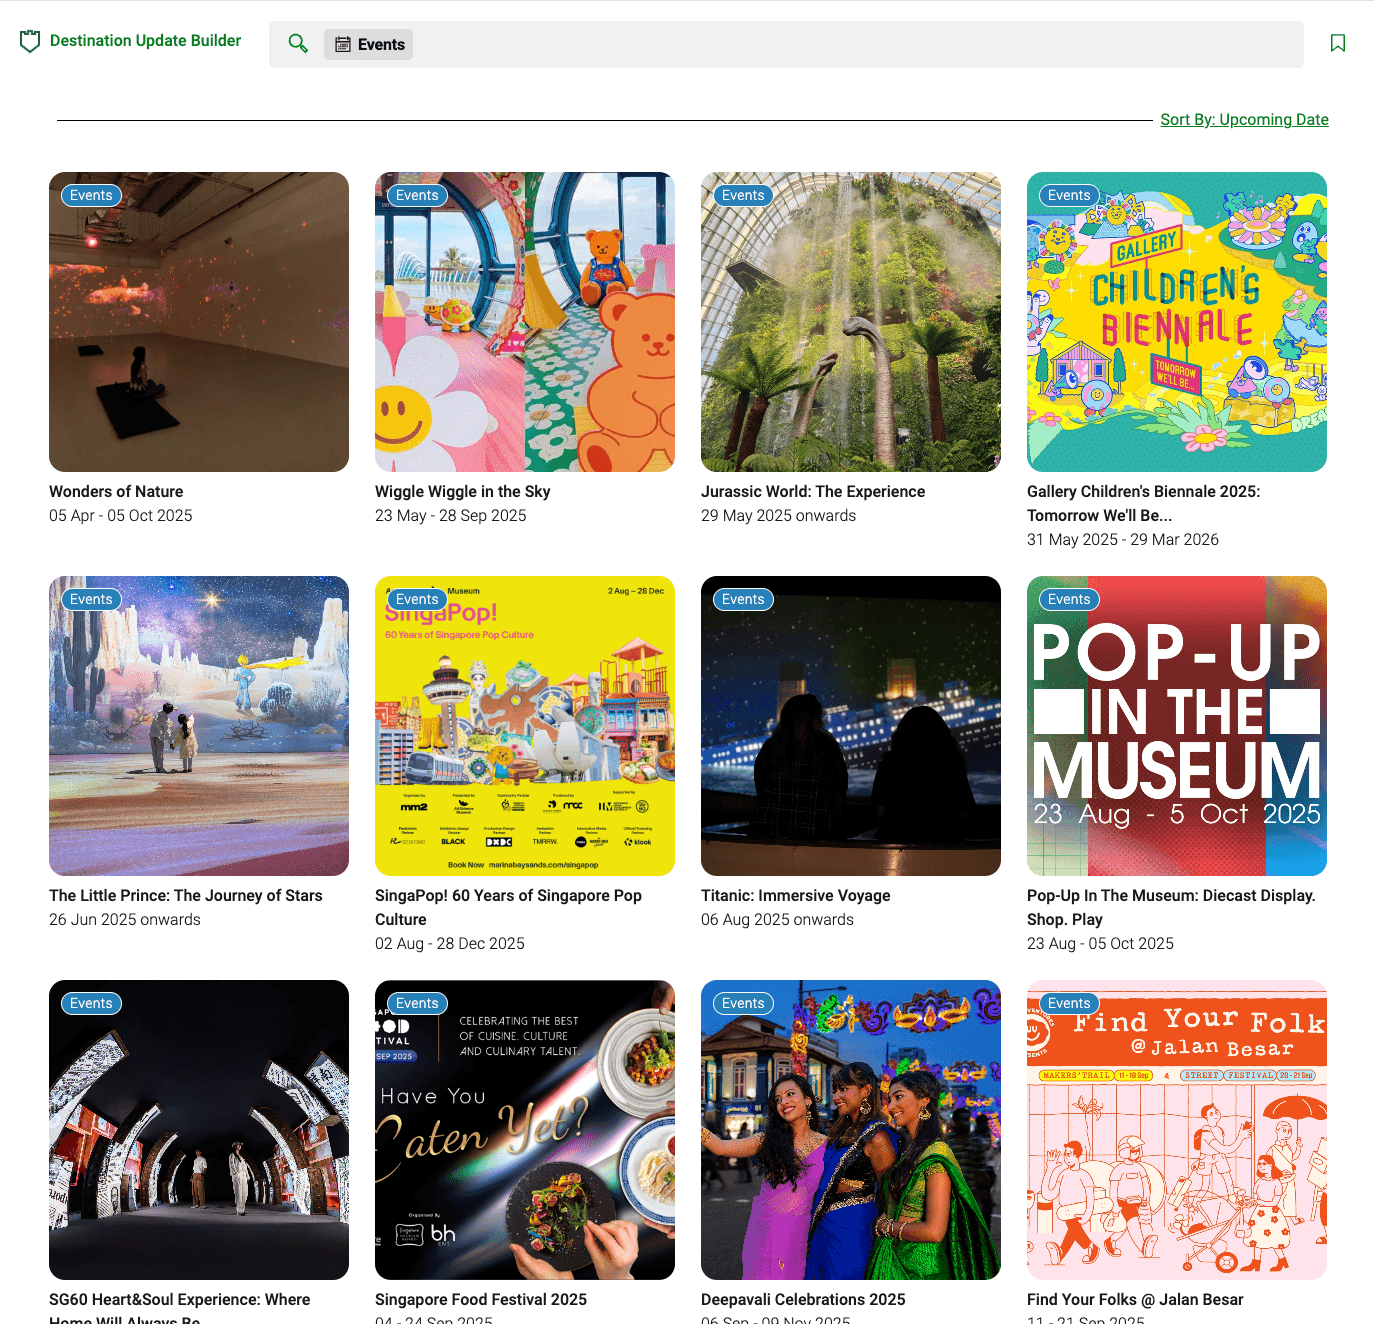Toggle the Events badge on SingaPop! card
The image size is (1374, 1324).
click(x=416, y=599)
